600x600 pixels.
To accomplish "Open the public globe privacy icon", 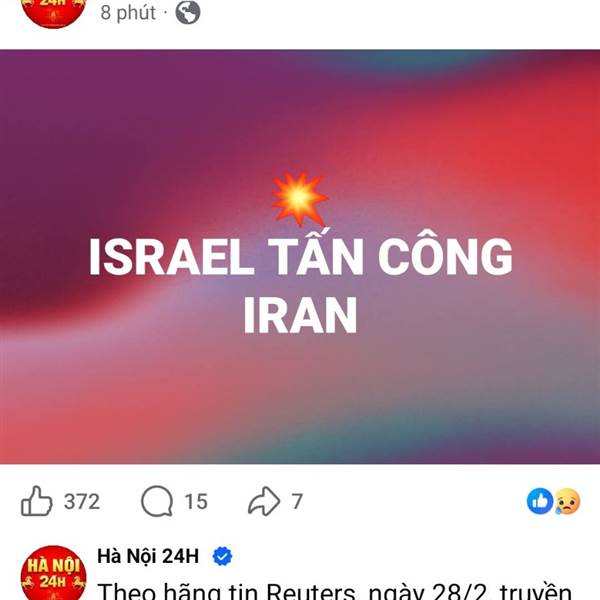I will click(188, 12).
